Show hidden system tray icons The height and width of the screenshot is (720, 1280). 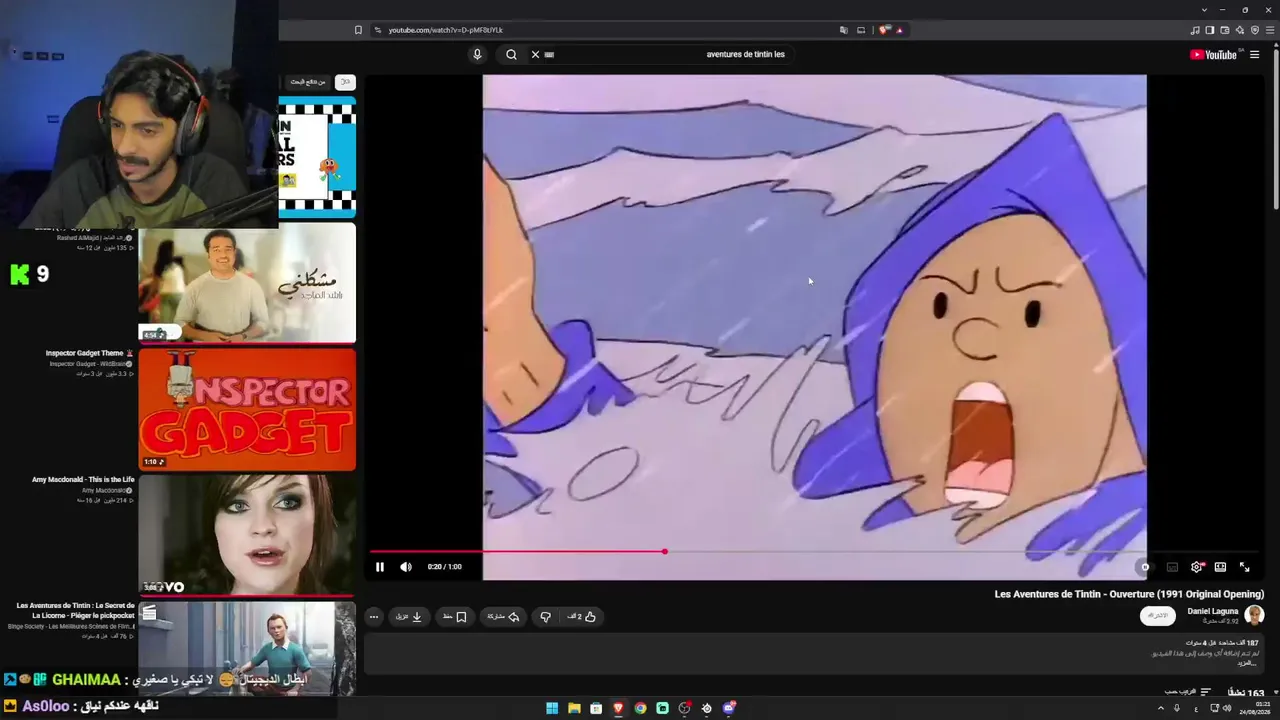coord(1161,708)
